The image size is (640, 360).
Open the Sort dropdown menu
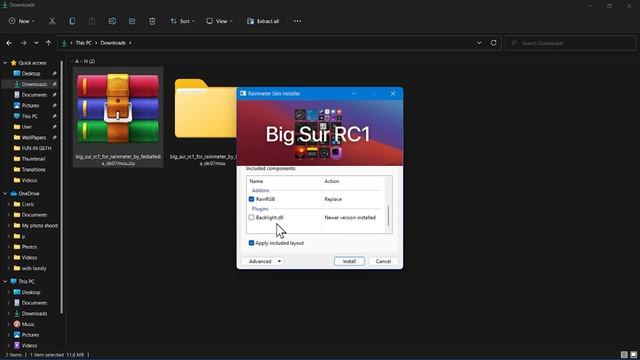click(182, 21)
